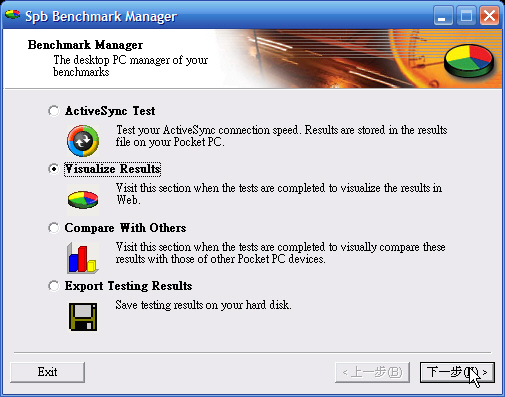Screen dimensions: 505x397
Task: Click the 'Compare With Others' label text
Action: tap(125, 228)
